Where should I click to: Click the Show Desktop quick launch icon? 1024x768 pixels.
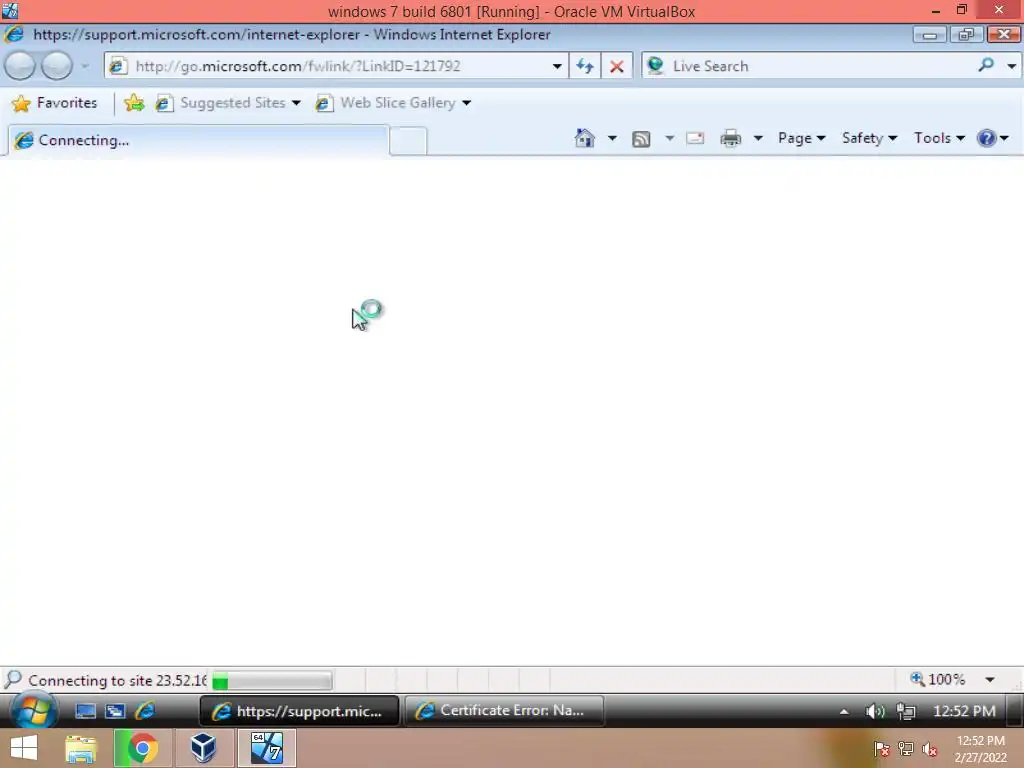click(86, 711)
